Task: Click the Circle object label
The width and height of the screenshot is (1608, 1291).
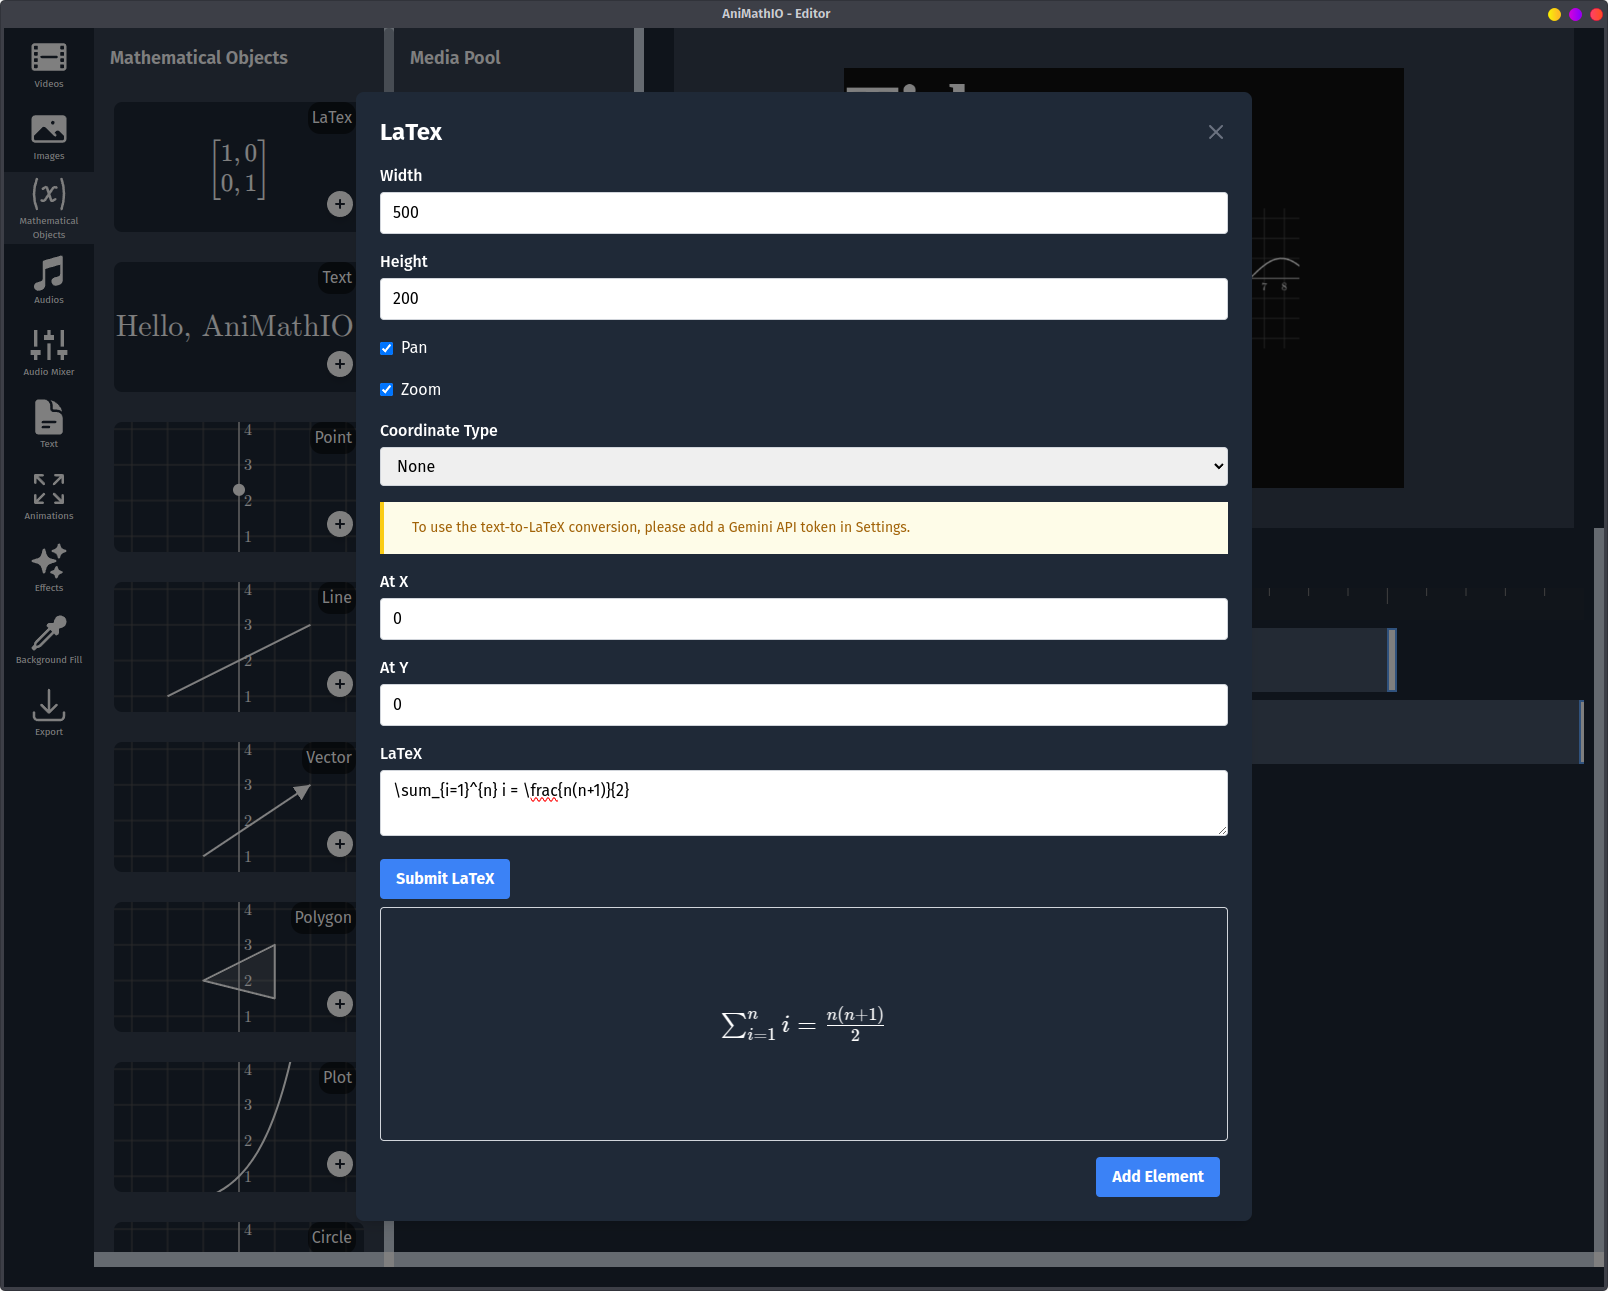Action: [x=332, y=1238]
